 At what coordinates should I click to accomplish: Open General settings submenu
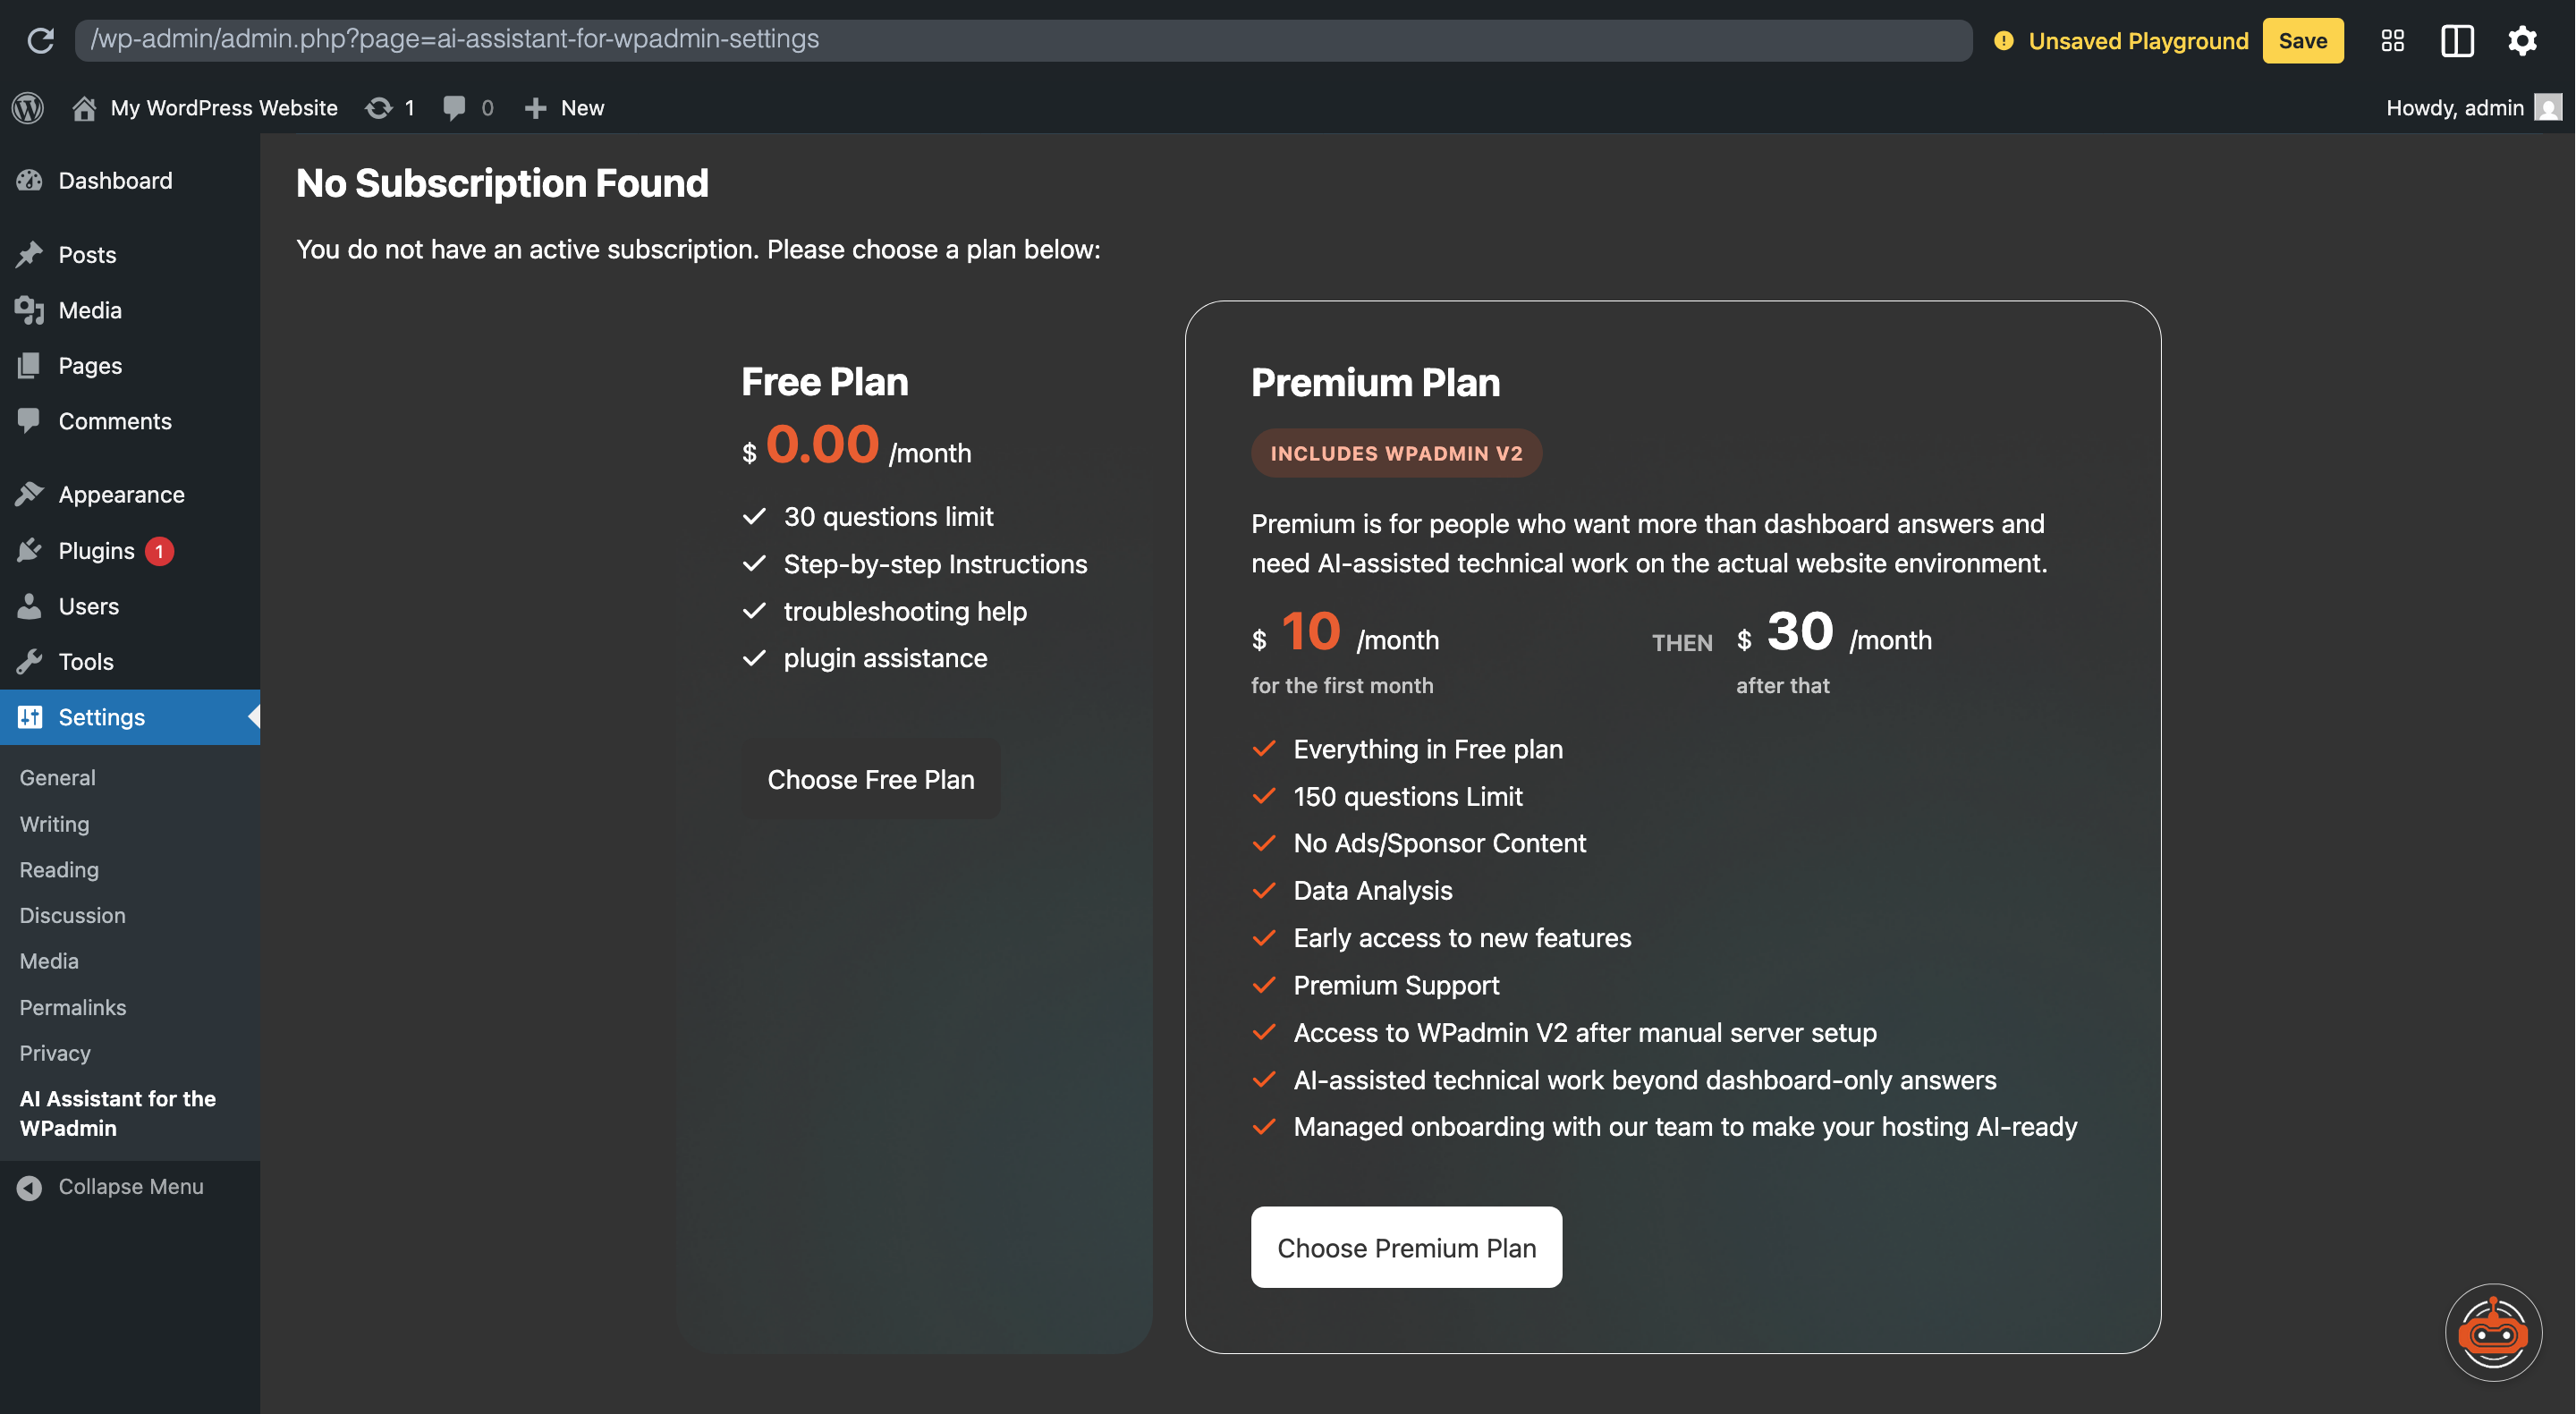tap(57, 777)
